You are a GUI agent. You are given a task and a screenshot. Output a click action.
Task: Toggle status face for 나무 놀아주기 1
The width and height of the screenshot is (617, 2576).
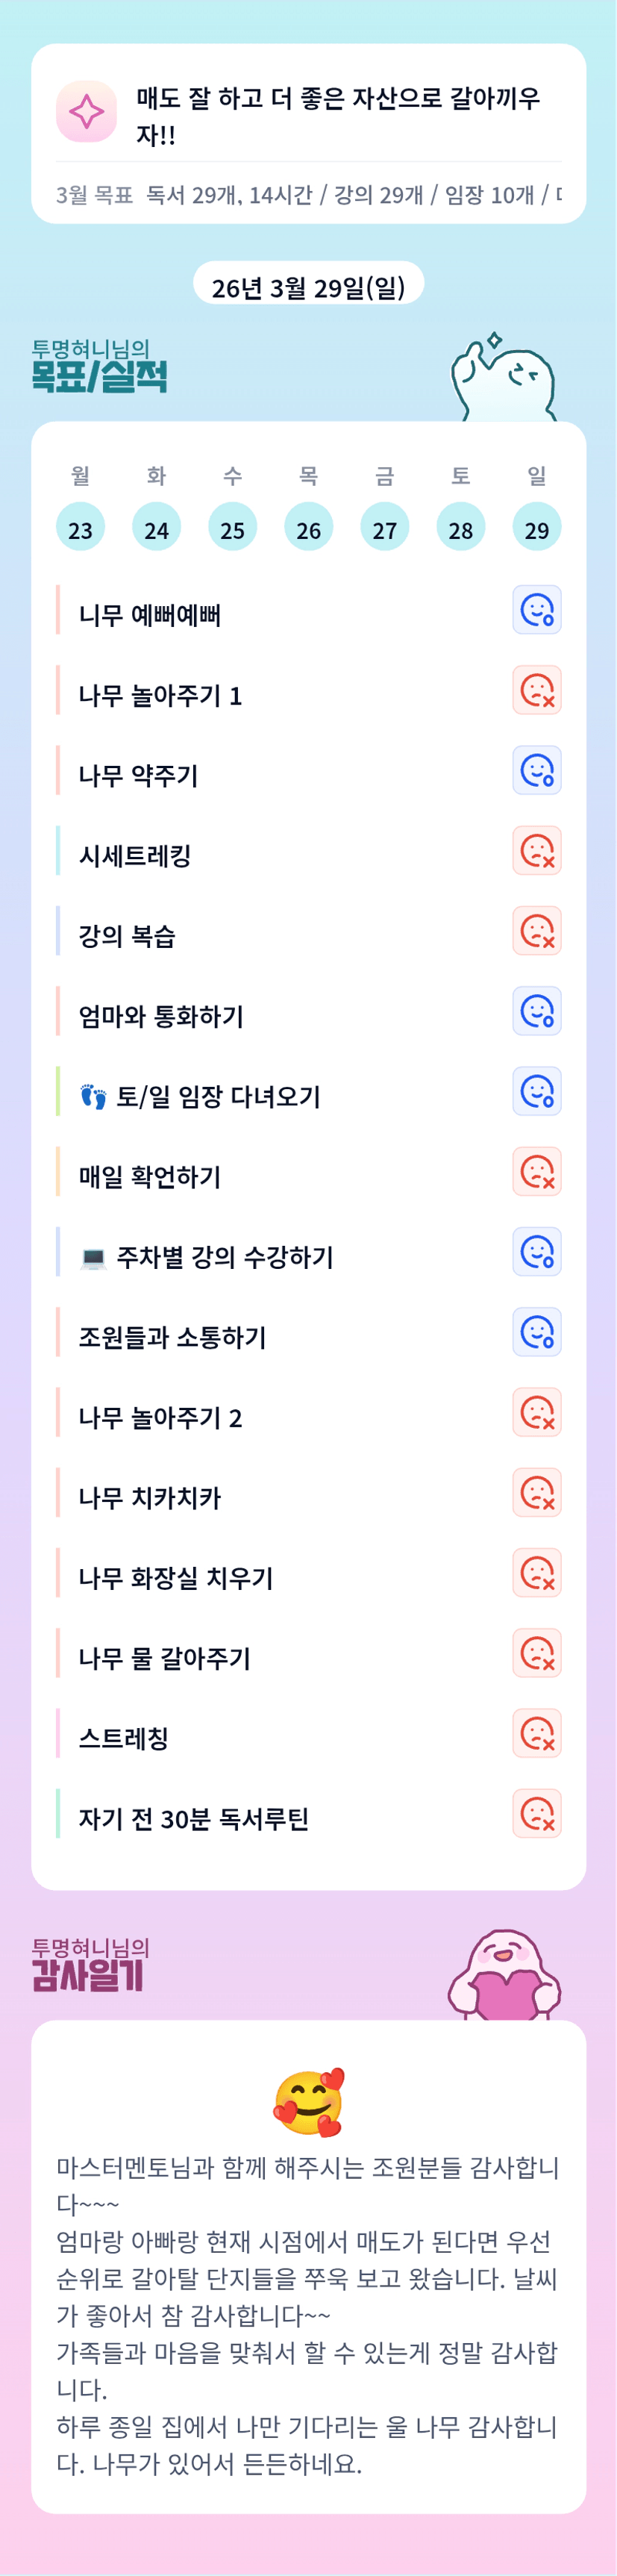536,690
